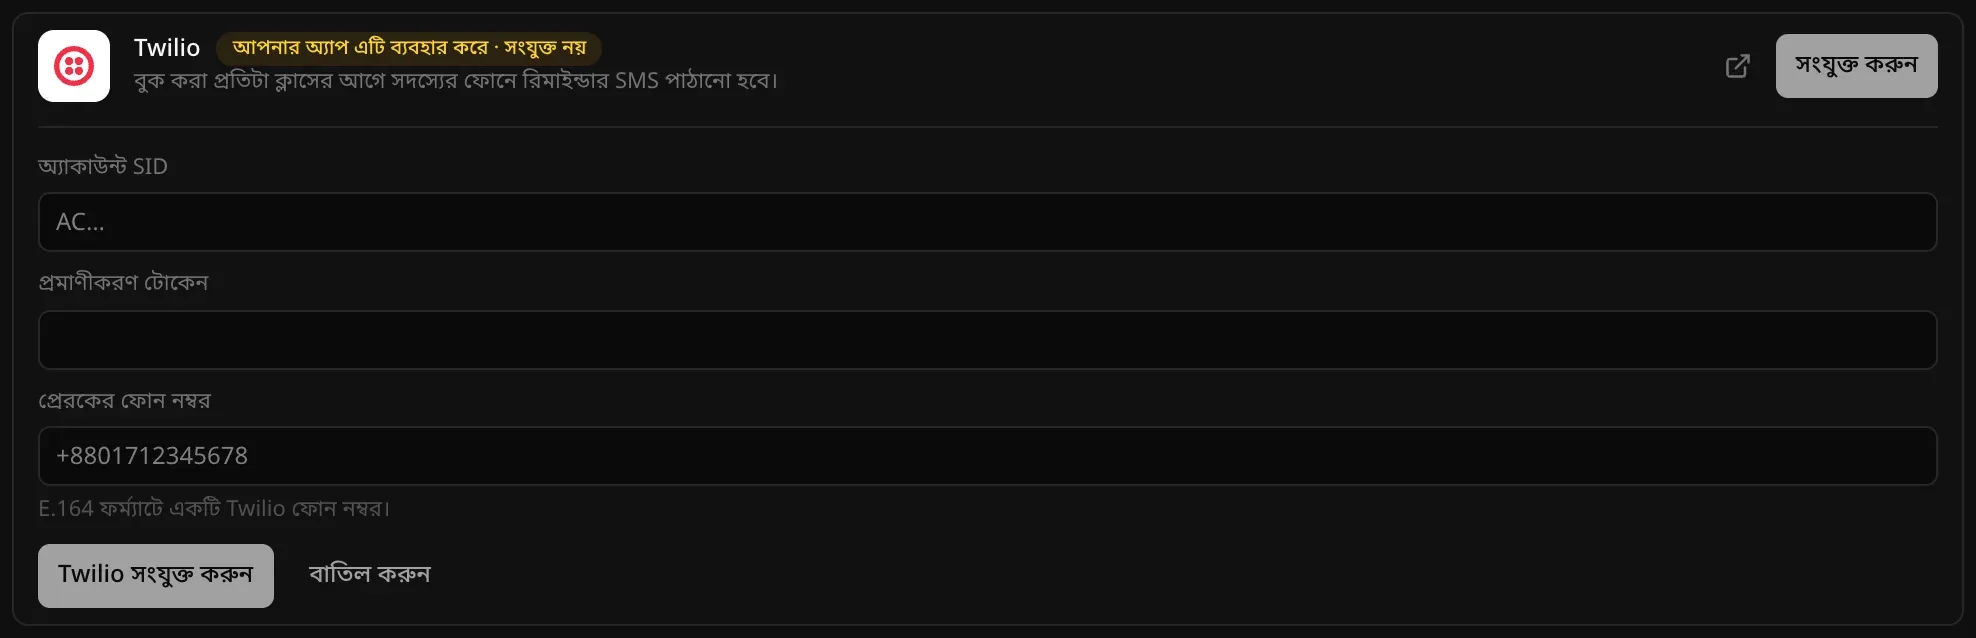1976x638 pixels.
Task: Cancel with বাতিল করুন button
Action: pos(370,575)
